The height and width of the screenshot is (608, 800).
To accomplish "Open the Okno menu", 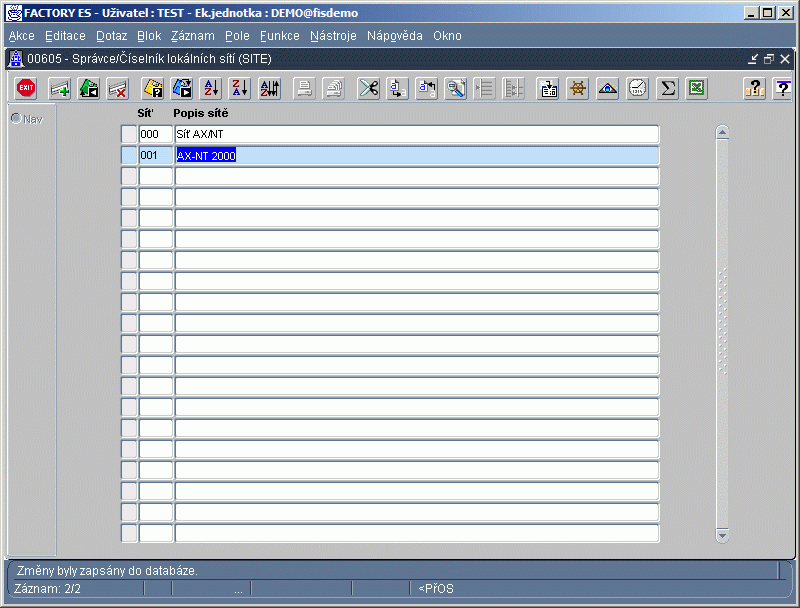I will [447, 36].
